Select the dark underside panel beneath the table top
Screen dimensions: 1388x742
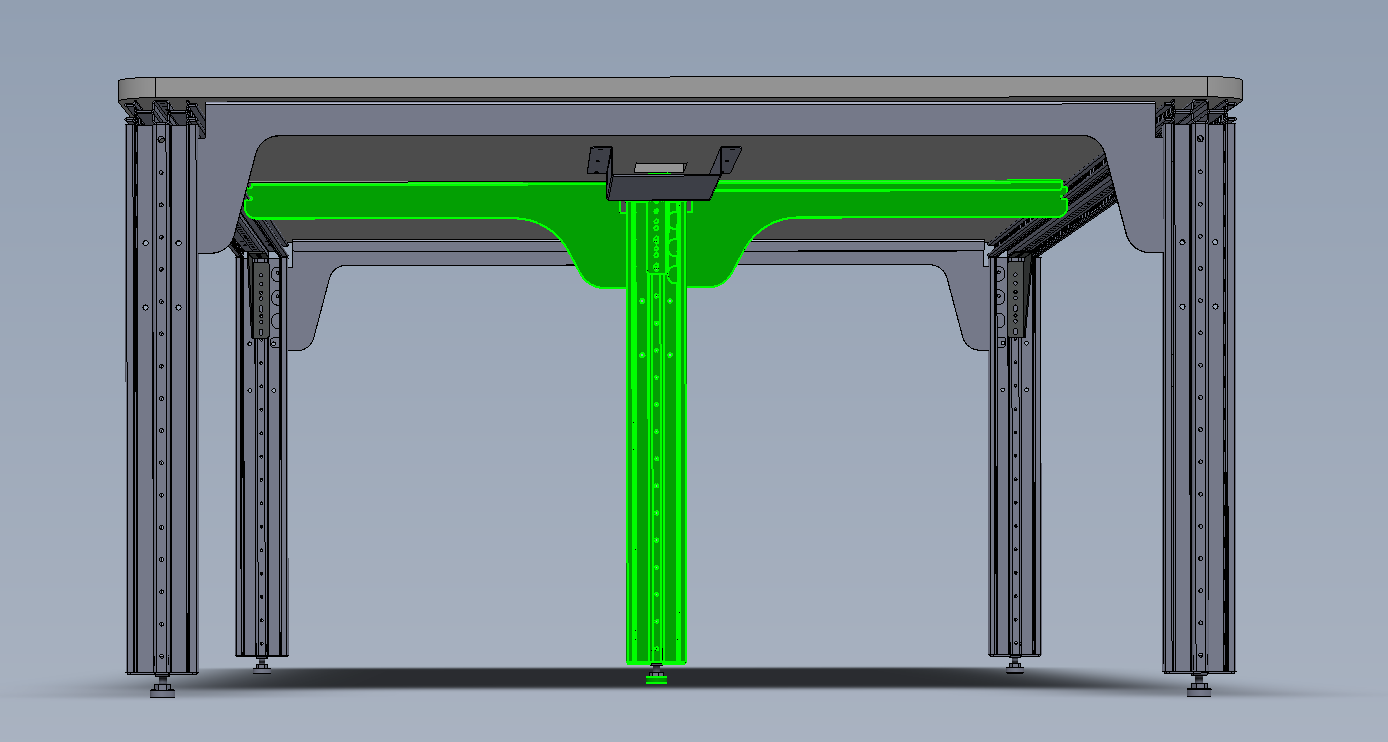coord(420,158)
